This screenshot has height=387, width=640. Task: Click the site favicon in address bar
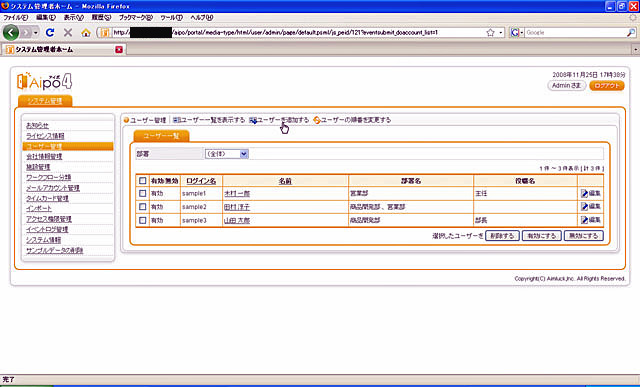[x=104, y=33]
